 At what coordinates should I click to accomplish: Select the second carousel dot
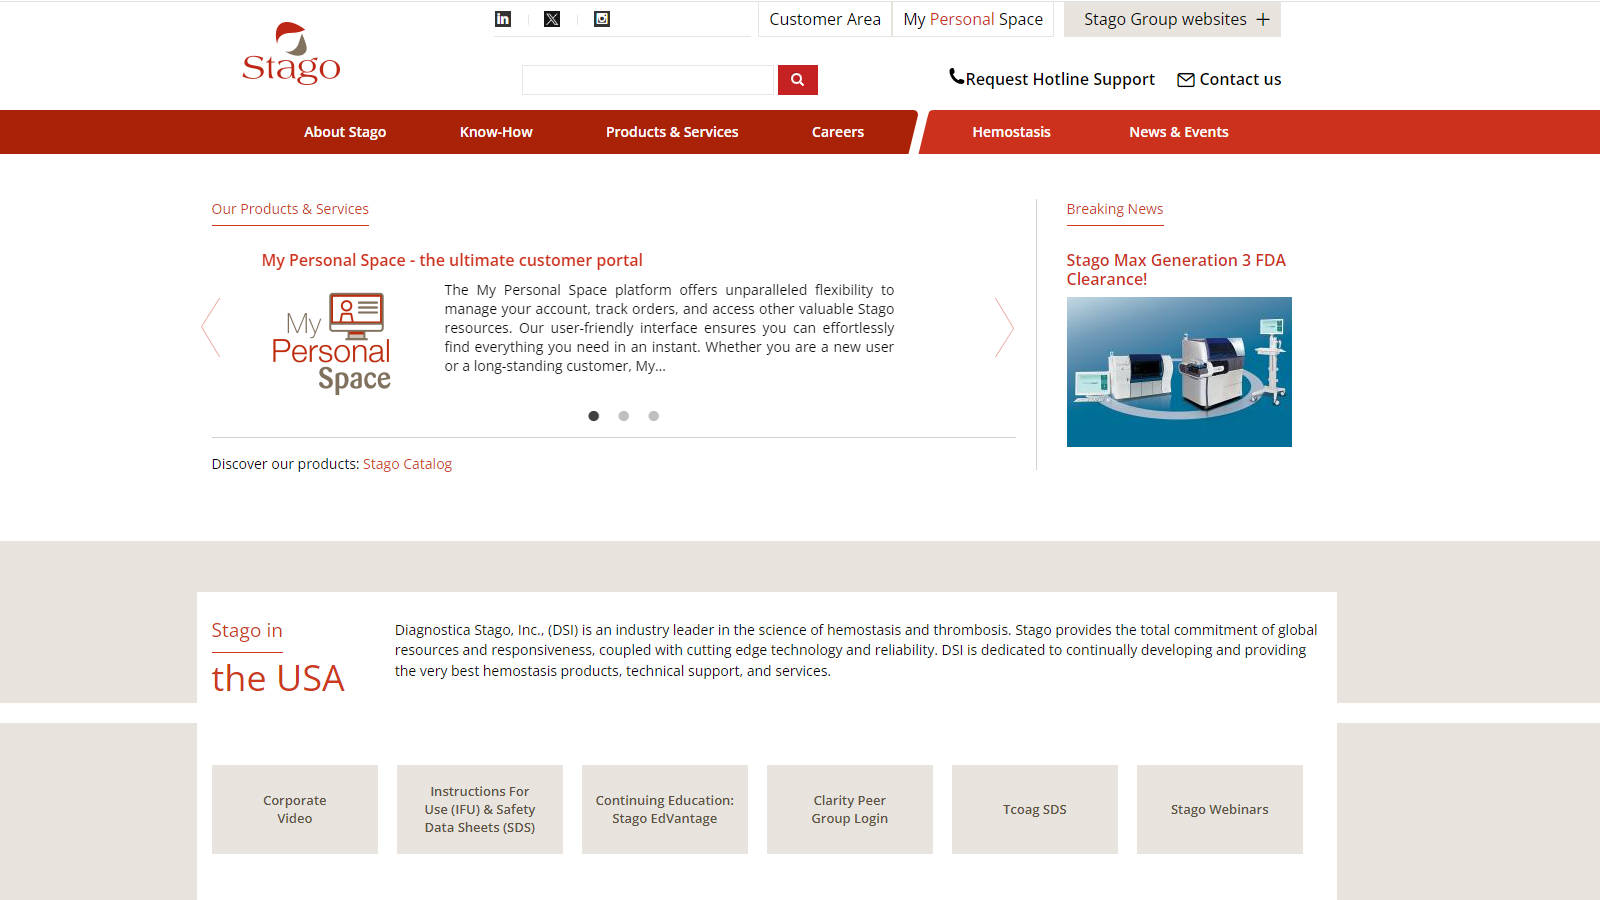click(x=624, y=416)
